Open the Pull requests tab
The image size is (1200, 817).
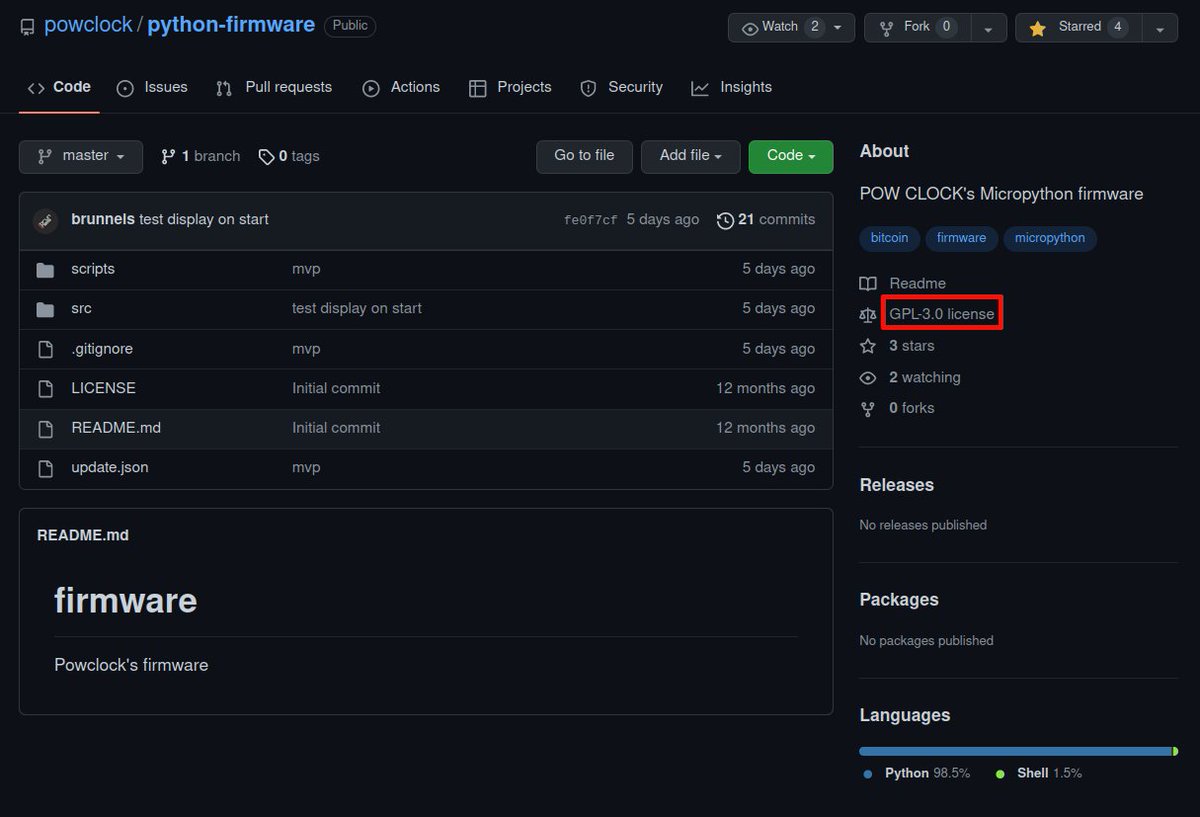pos(274,87)
